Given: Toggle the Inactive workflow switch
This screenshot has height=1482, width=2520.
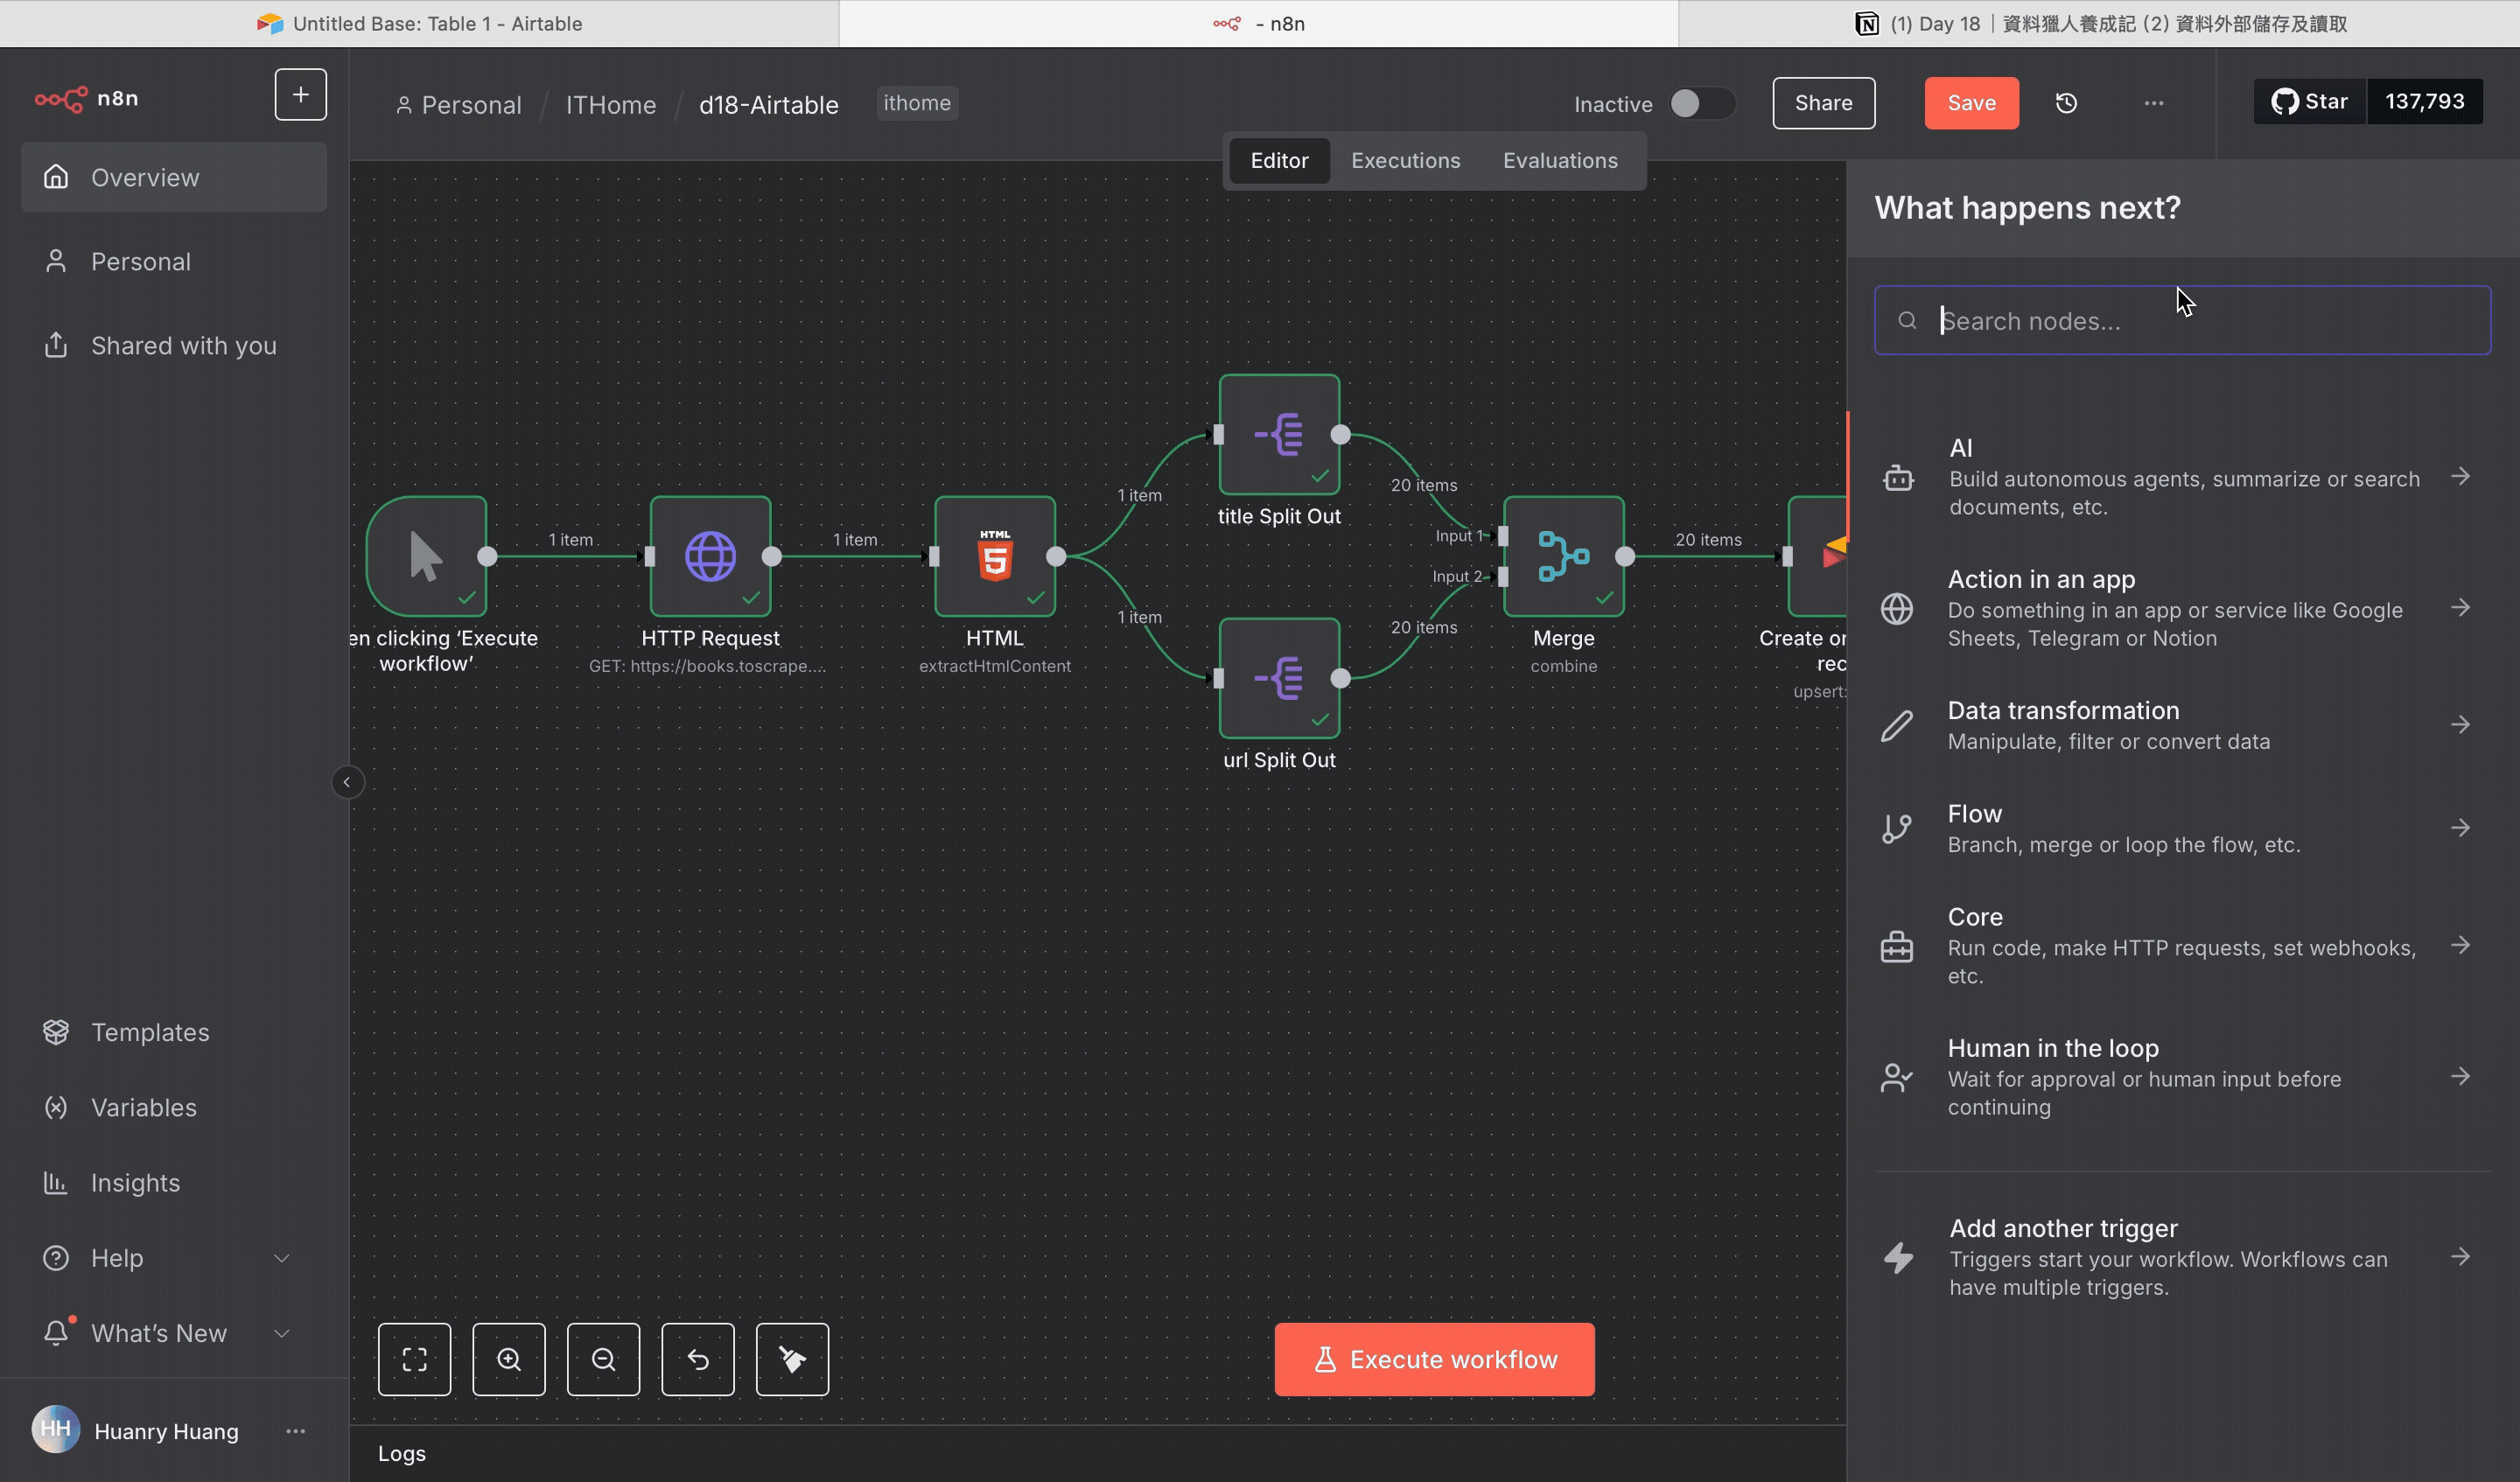Looking at the screenshot, I should click(1701, 103).
